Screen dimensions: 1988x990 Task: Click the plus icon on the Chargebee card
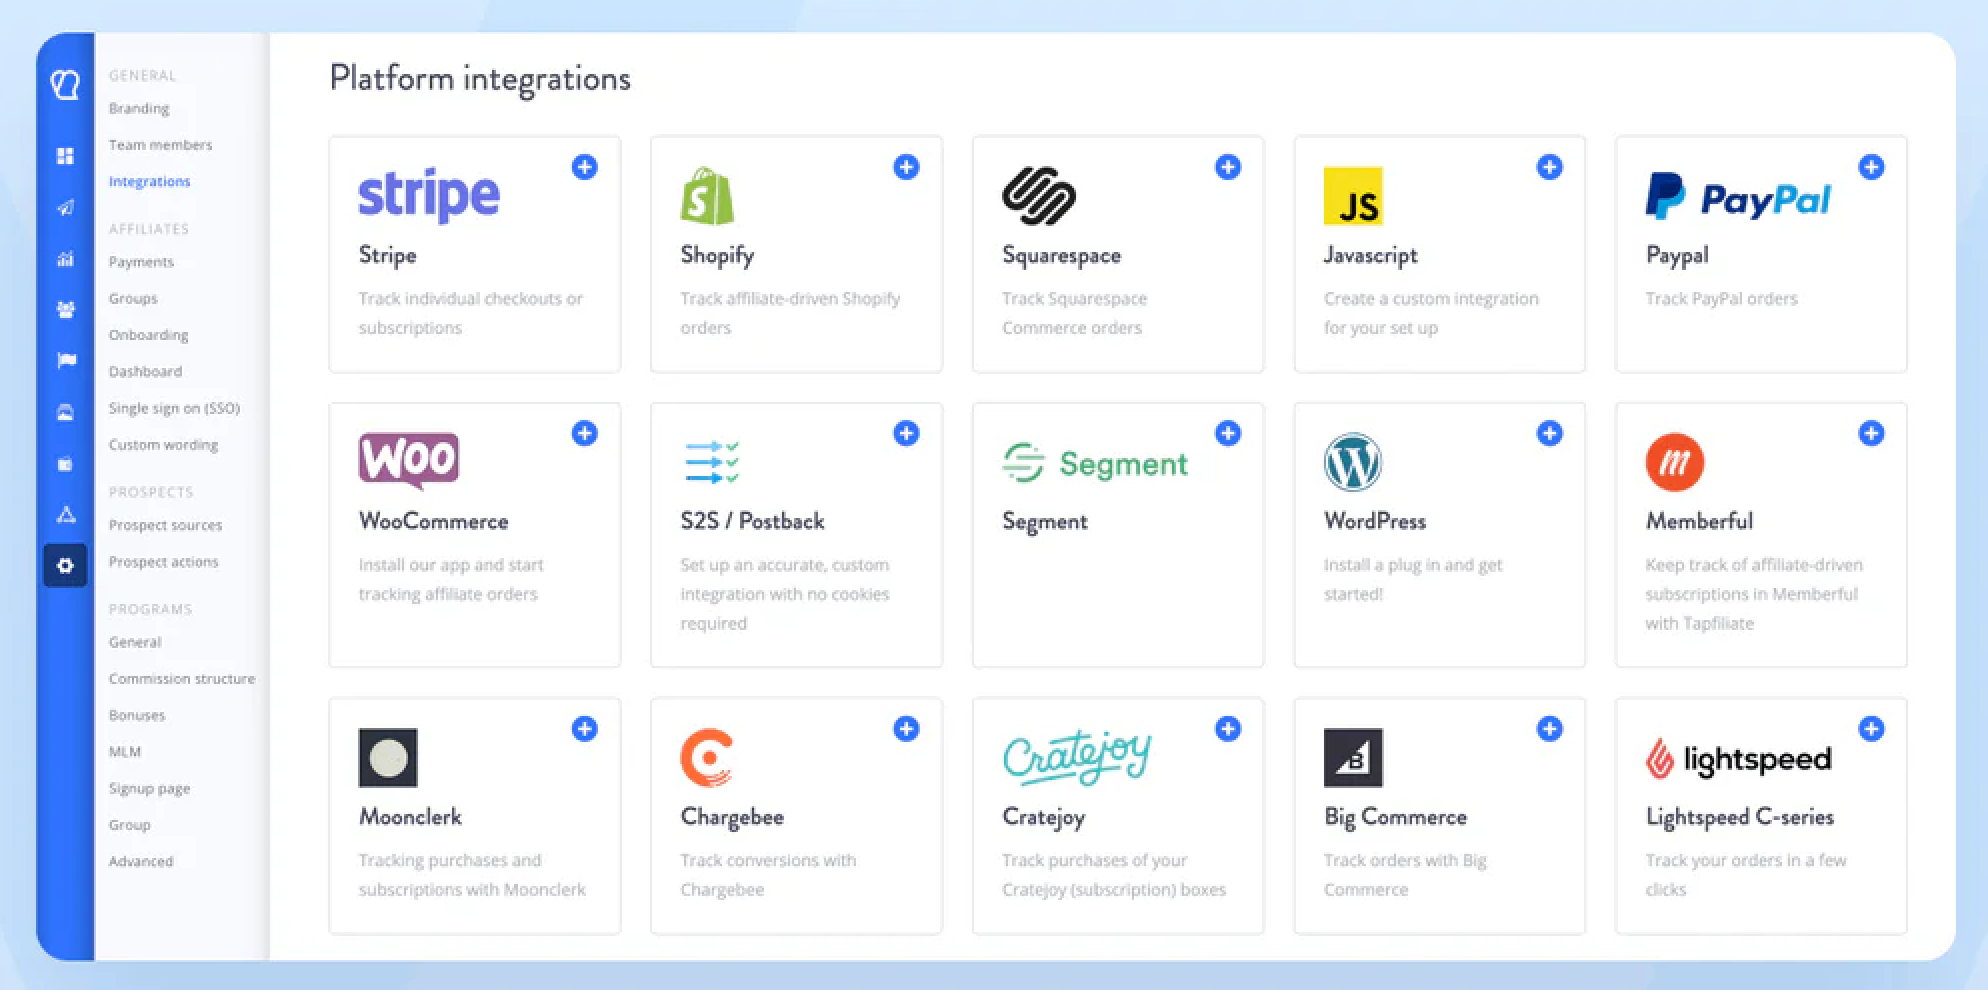click(907, 729)
